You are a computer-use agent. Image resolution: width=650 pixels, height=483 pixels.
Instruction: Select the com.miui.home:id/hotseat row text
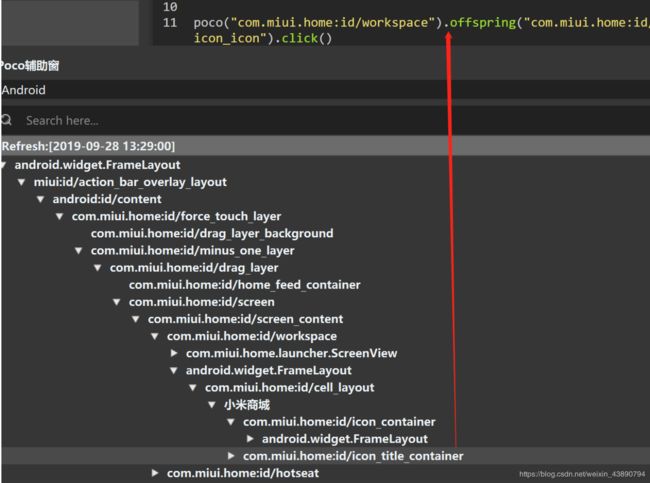click(243, 473)
